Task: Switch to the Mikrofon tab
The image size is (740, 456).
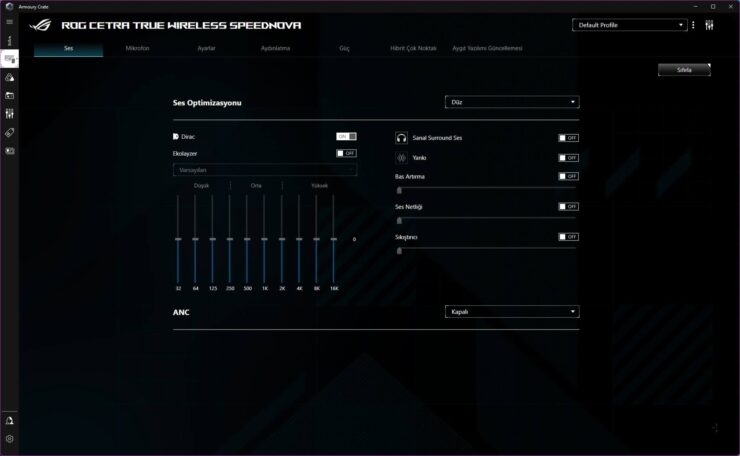Action: tap(137, 48)
